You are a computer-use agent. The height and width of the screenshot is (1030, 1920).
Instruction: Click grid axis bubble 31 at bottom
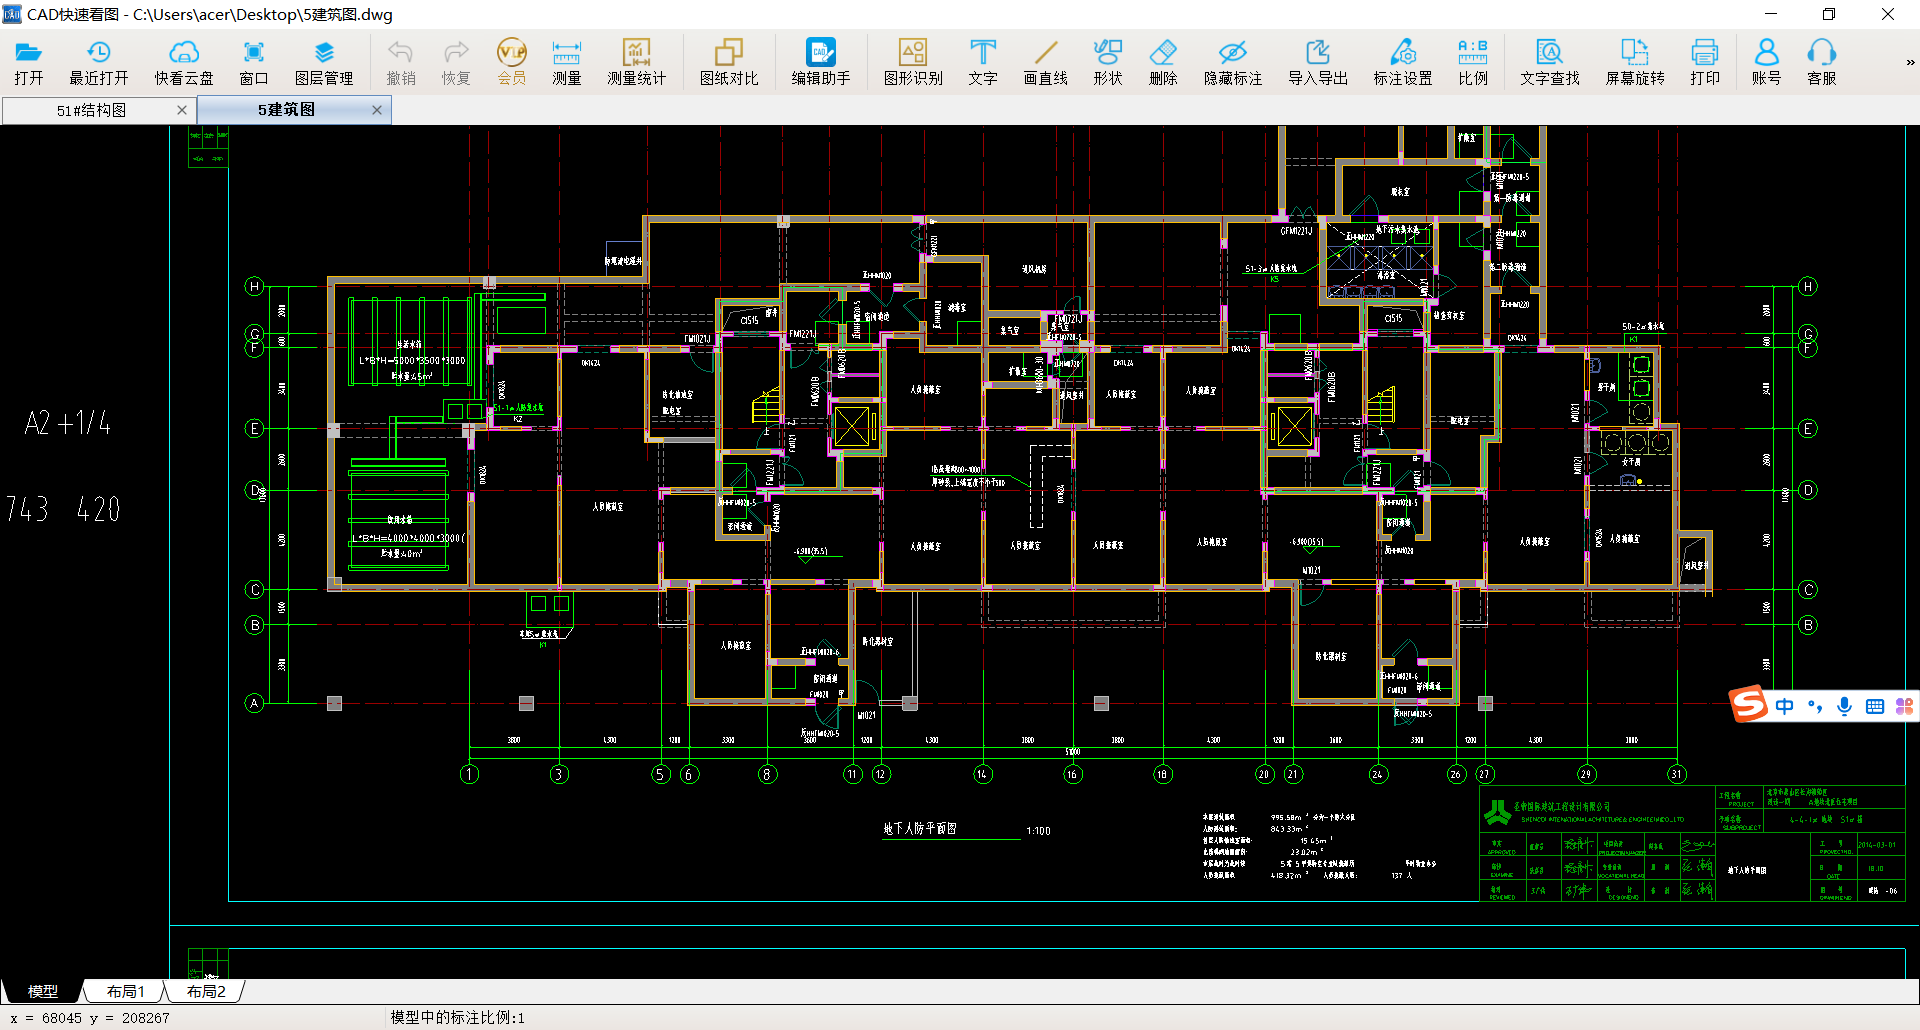pyautogui.click(x=1677, y=774)
